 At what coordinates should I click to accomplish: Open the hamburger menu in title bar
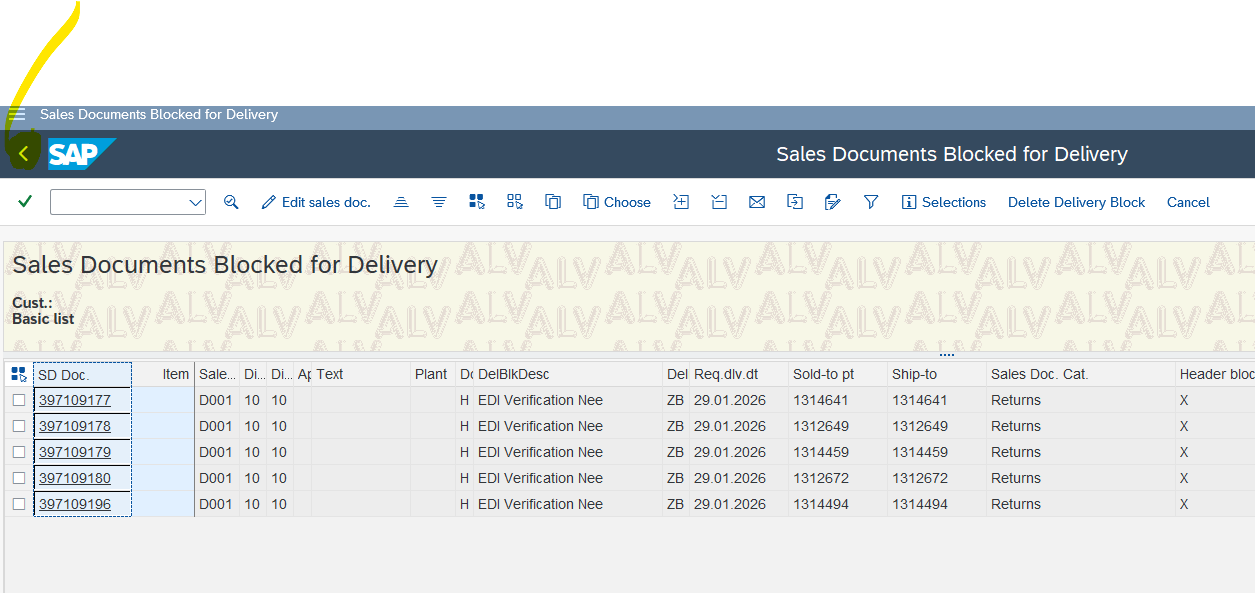tap(18, 115)
